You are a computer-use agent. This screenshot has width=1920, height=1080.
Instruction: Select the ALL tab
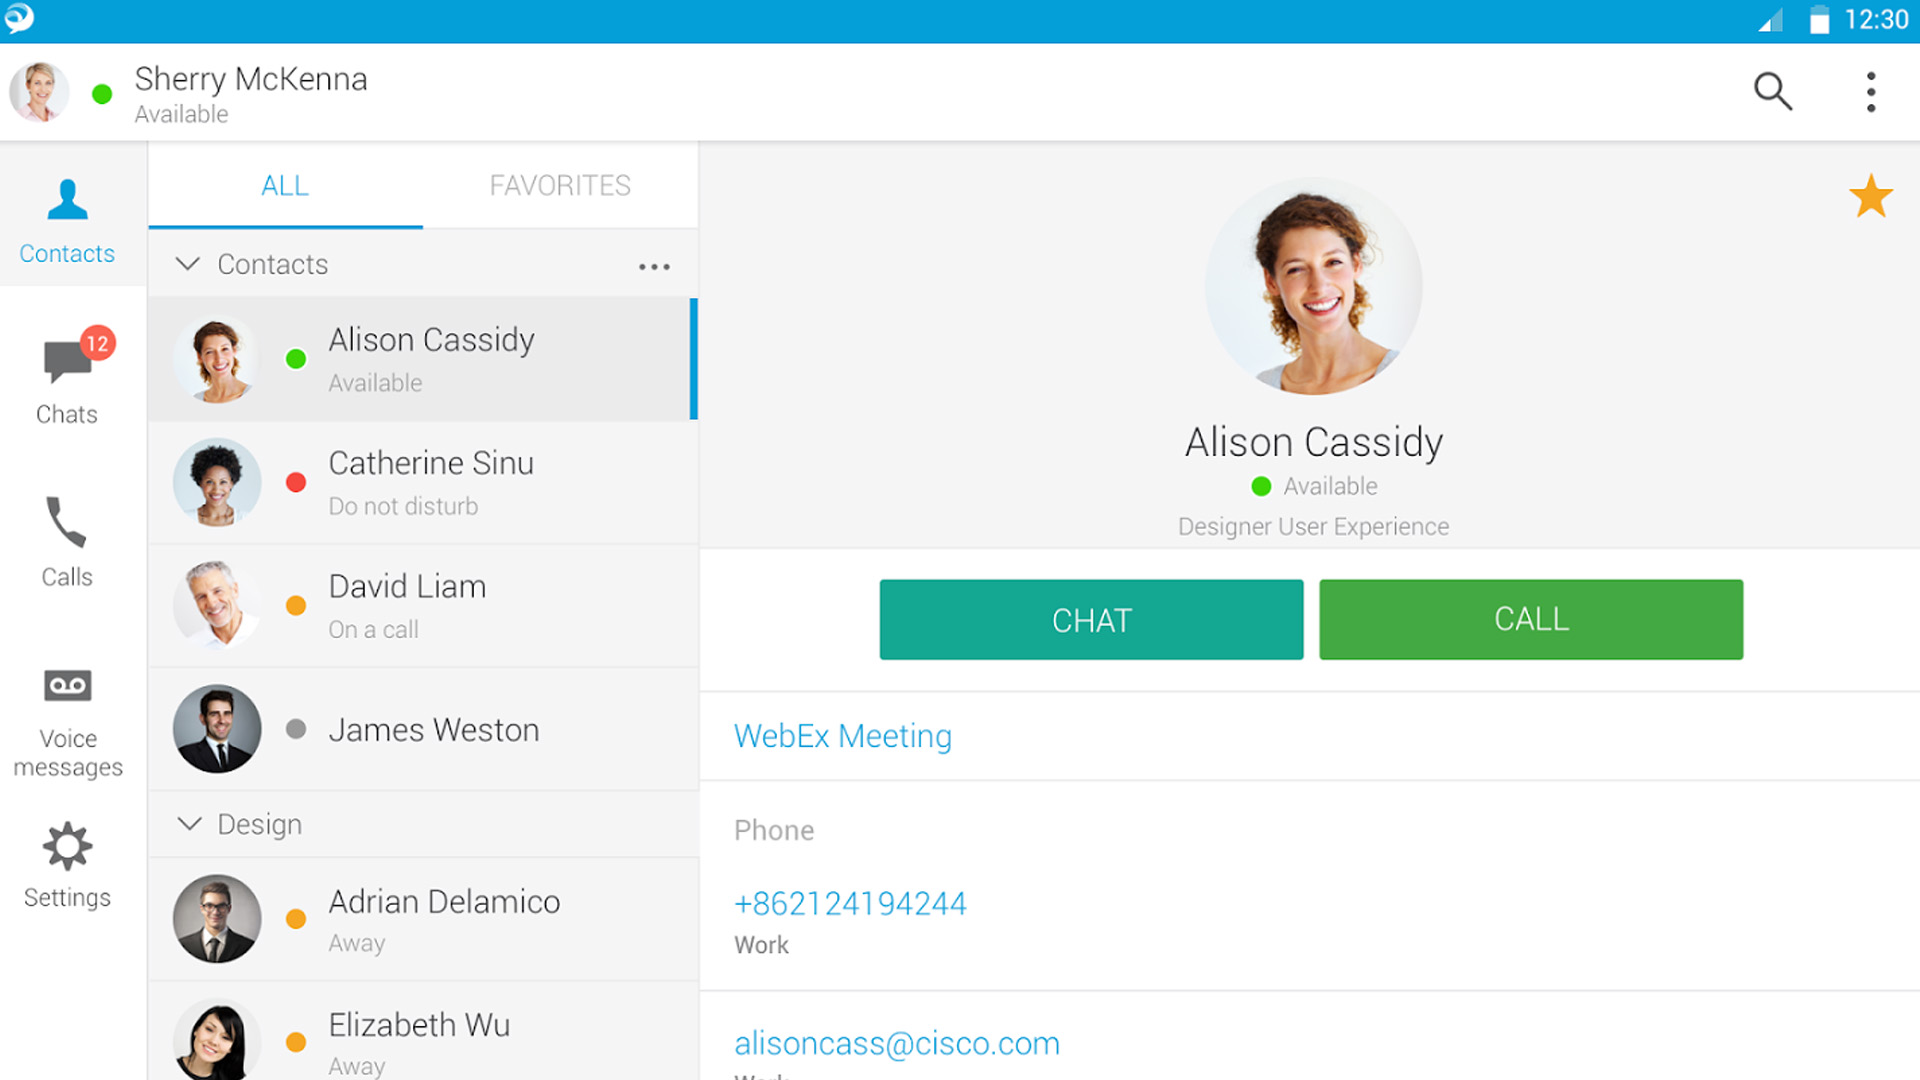coord(285,186)
